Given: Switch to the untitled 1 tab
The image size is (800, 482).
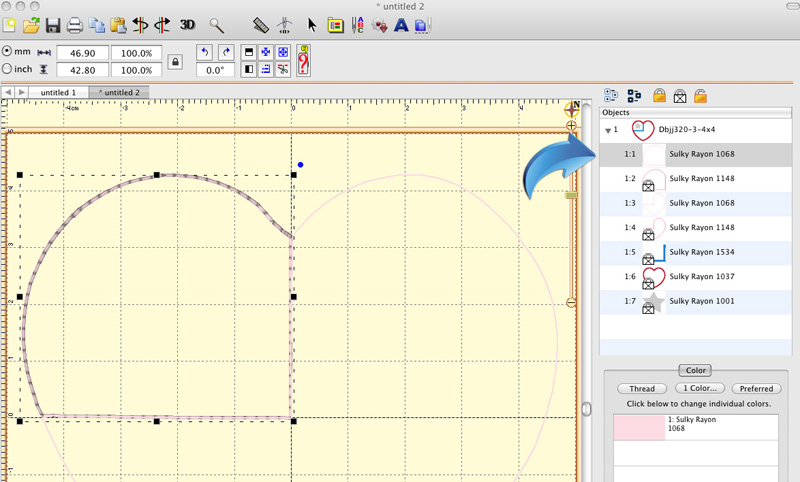Looking at the screenshot, I should tap(58, 92).
